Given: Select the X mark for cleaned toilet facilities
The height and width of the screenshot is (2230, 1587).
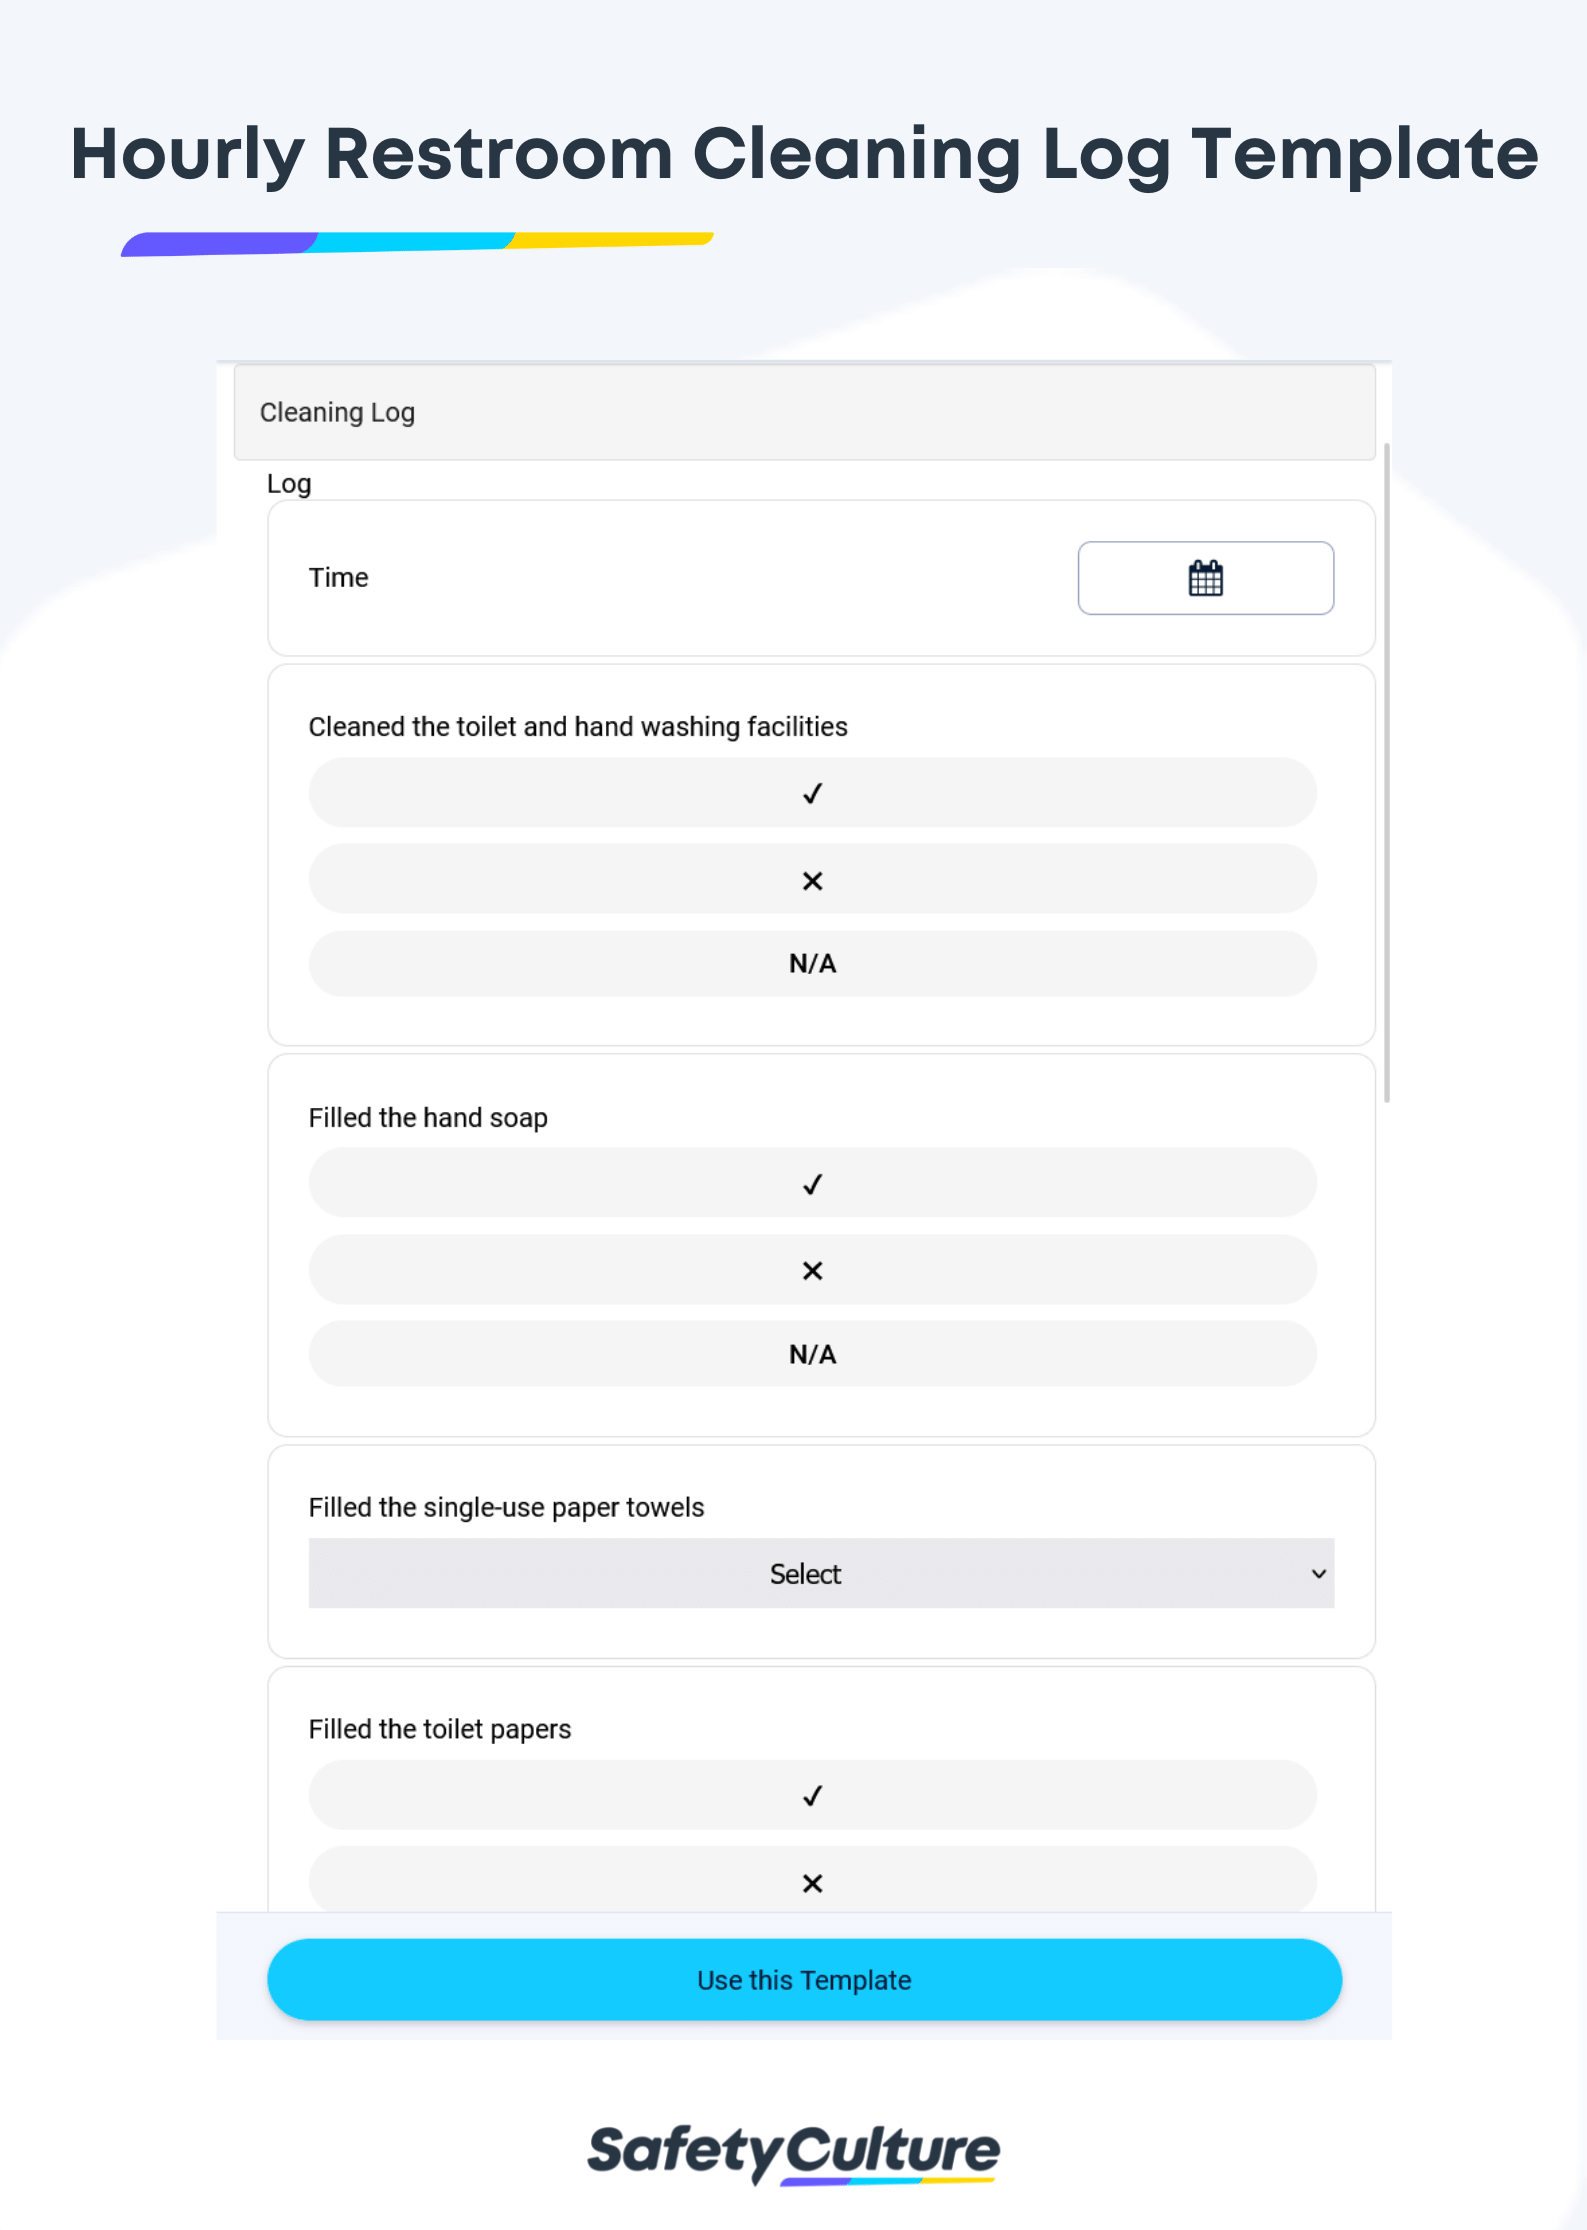Looking at the screenshot, I should coord(812,879).
